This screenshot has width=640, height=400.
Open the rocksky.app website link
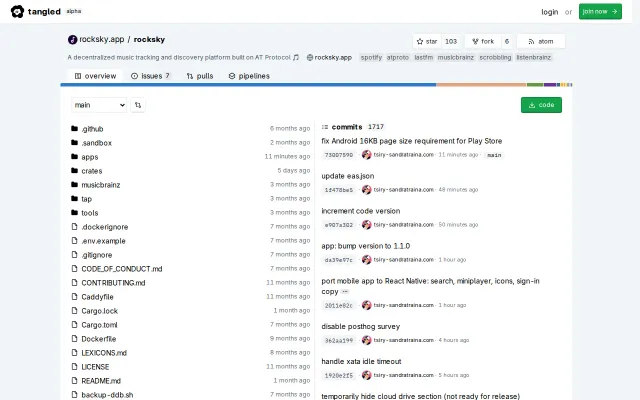coord(329,58)
